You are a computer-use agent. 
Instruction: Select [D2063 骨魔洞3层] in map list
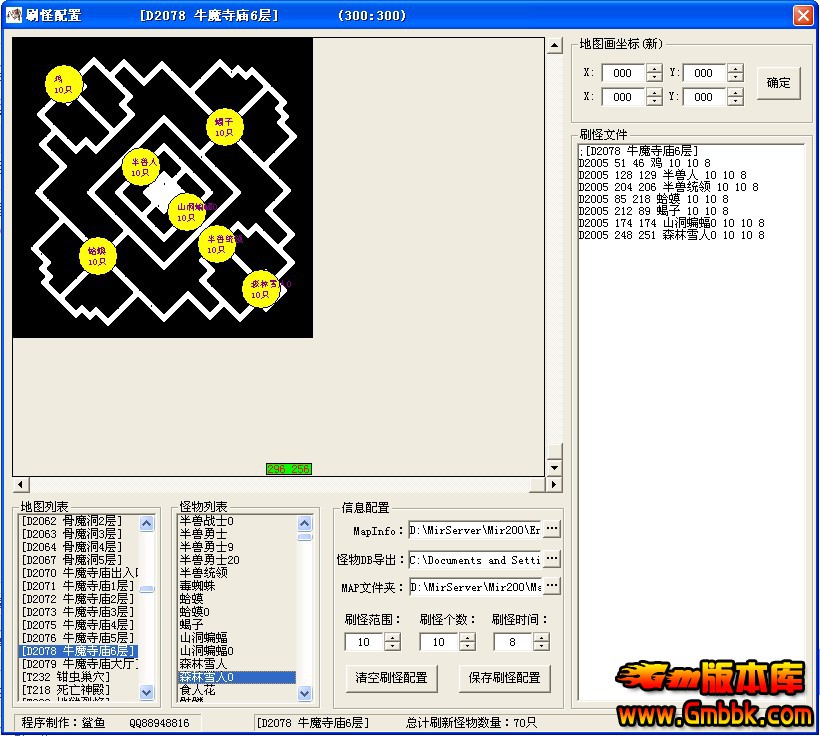click(79, 534)
